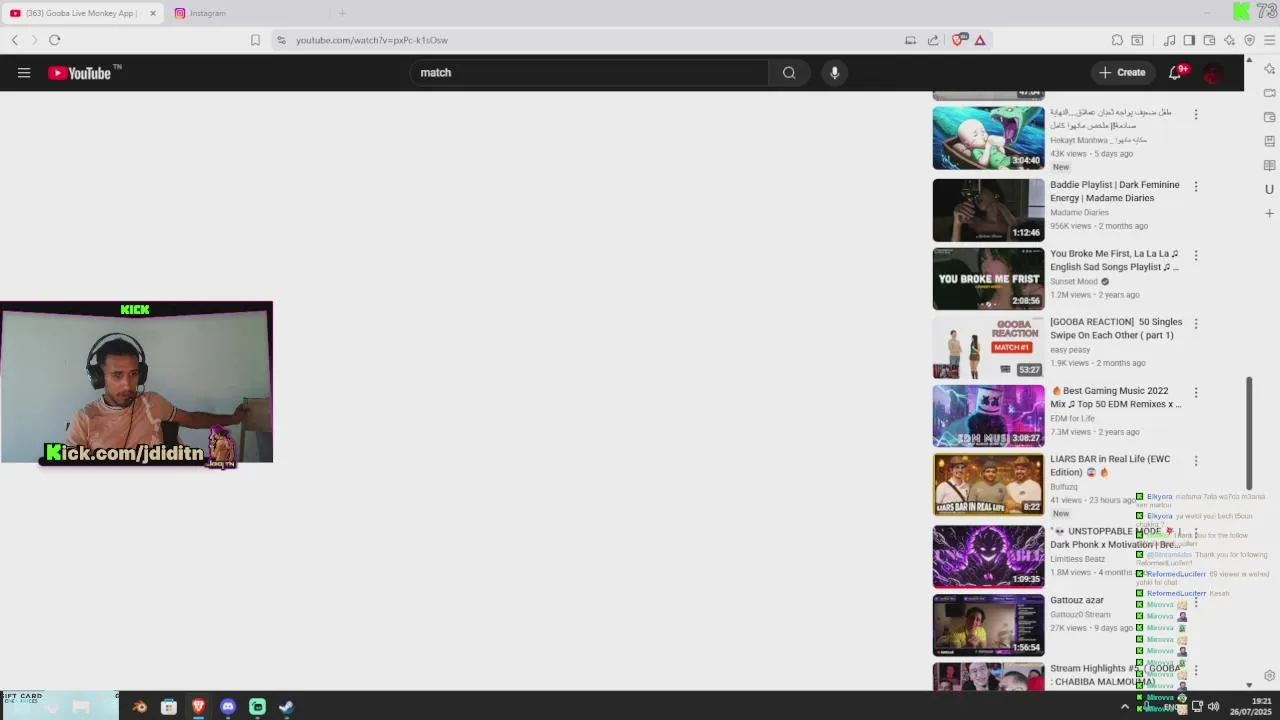Image resolution: width=1280 pixels, height=720 pixels.
Task: Open options menu for LIARS BAR video
Action: pyautogui.click(x=1195, y=461)
